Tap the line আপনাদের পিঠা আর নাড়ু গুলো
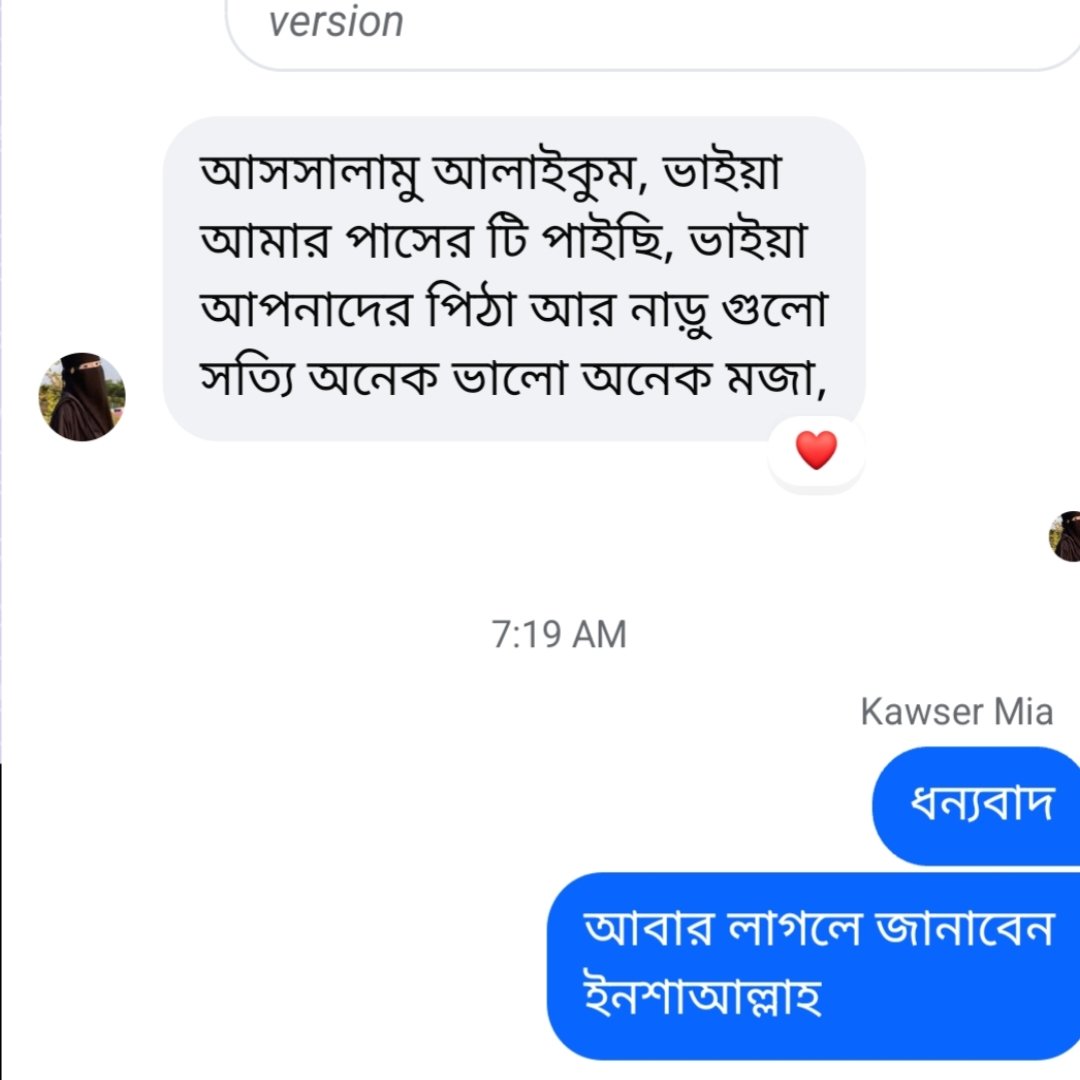The width and height of the screenshot is (1080, 1080). (x=514, y=310)
